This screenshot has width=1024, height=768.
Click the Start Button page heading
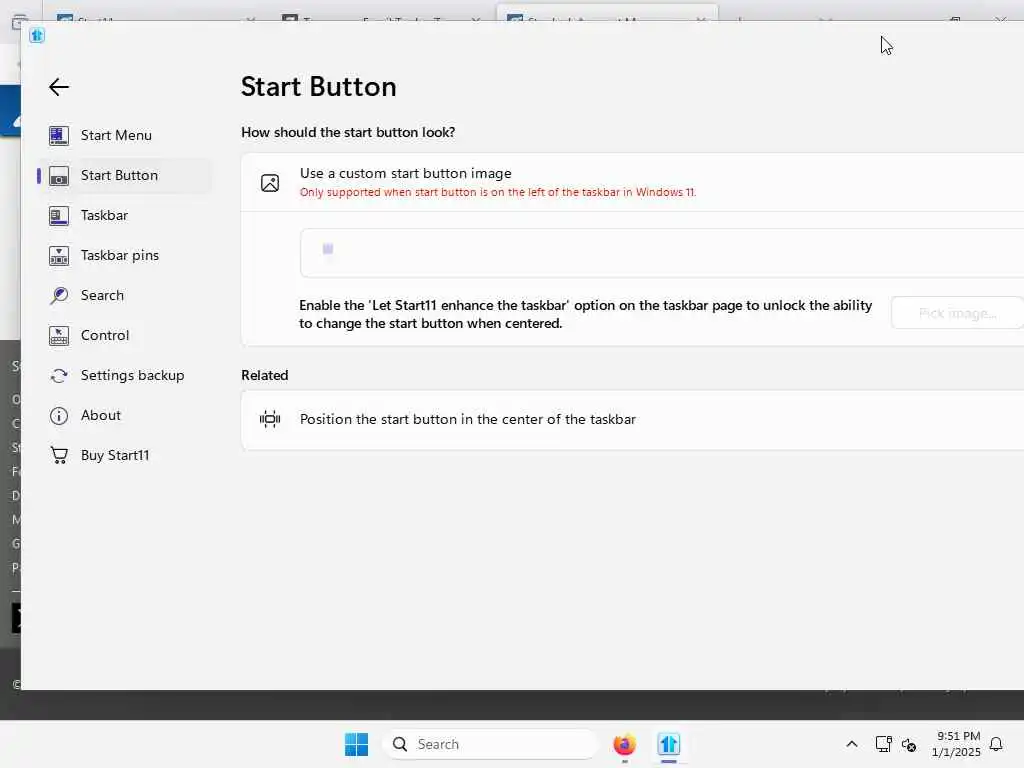point(319,87)
